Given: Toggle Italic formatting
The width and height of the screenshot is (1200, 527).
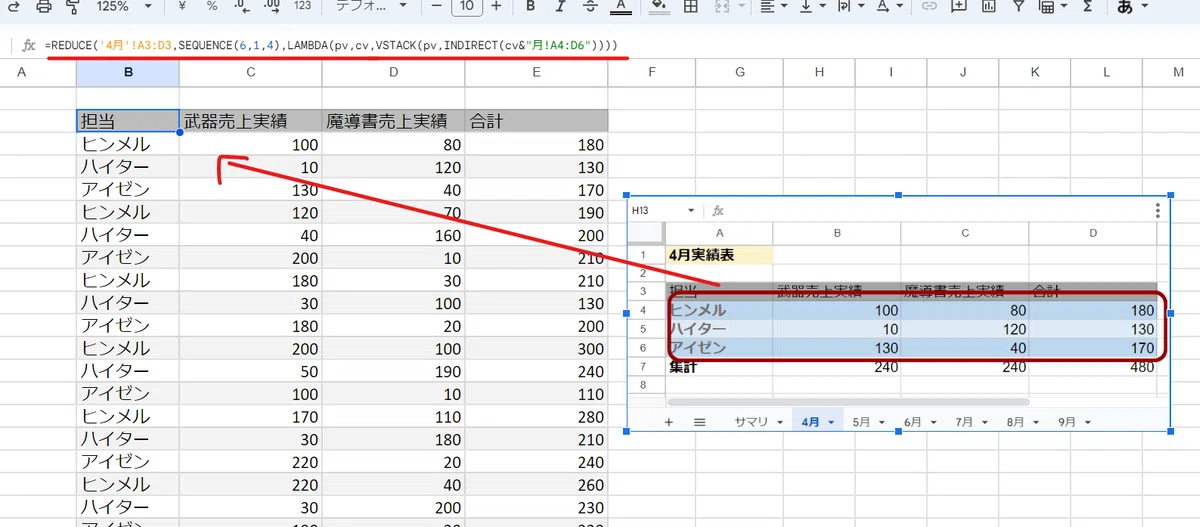Looking at the screenshot, I should tap(560, 6).
